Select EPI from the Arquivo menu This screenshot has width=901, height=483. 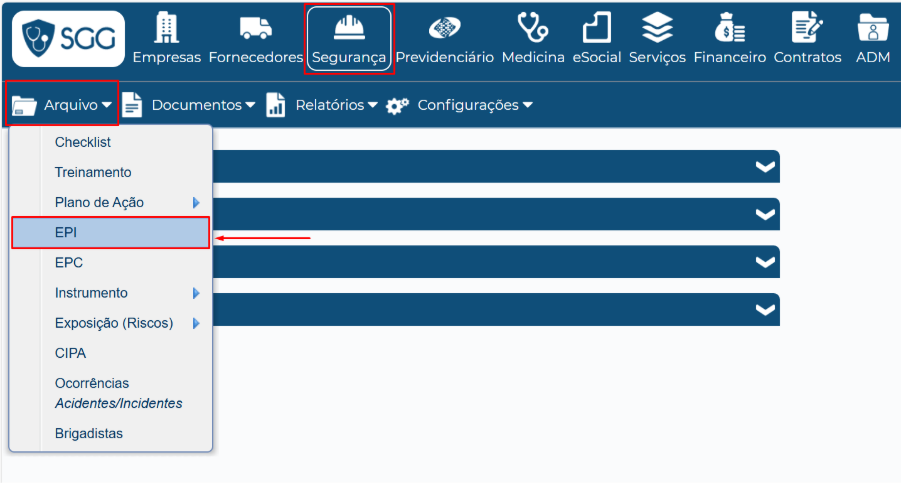coord(110,232)
